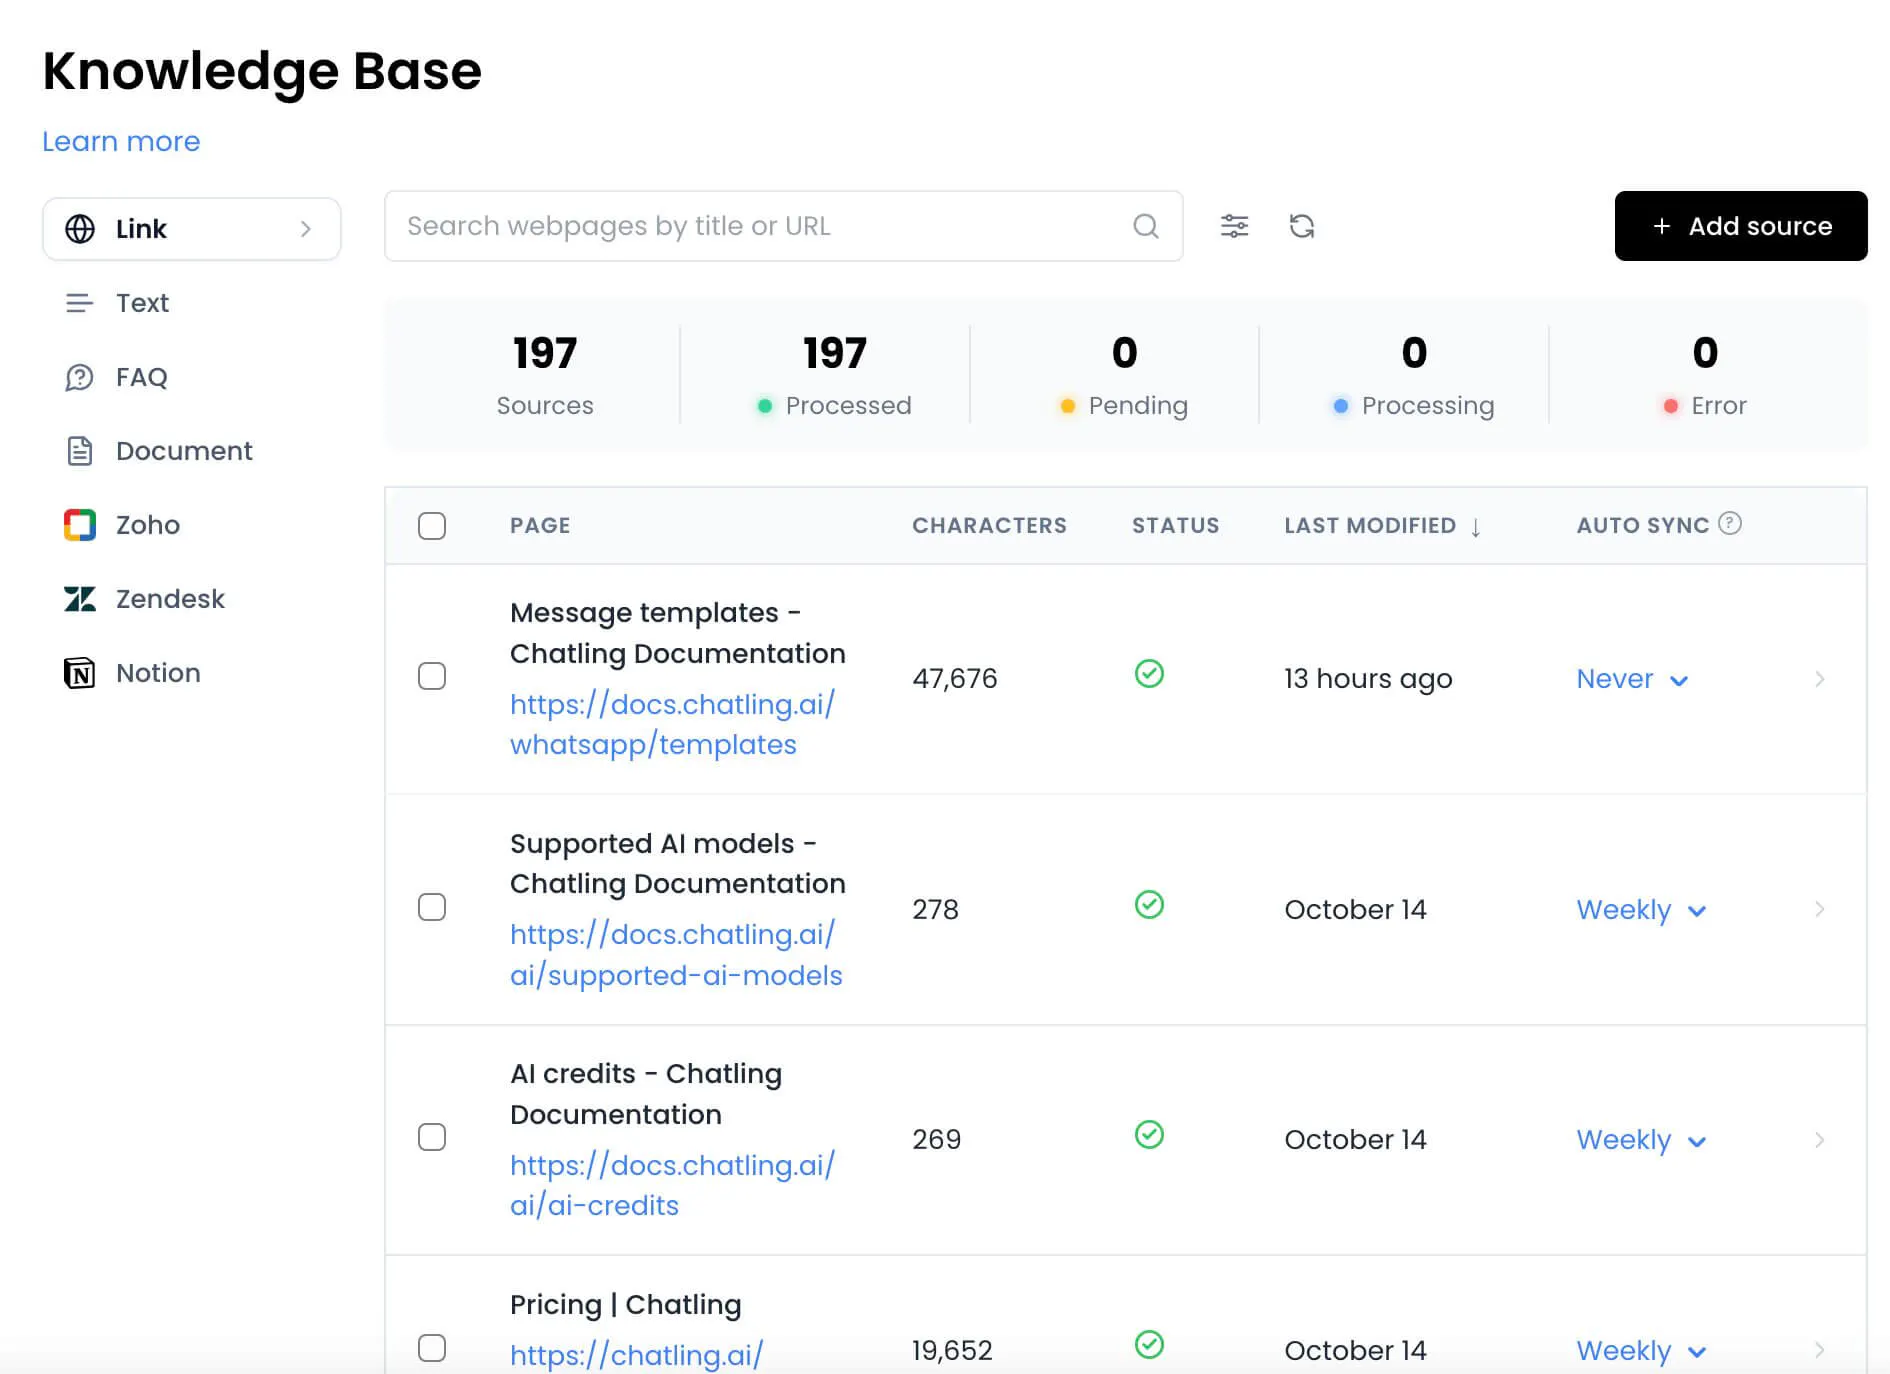The width and height of the screenshot is (1890, 1374).
Task: Select the Text source type
Action: coord(142,303)
